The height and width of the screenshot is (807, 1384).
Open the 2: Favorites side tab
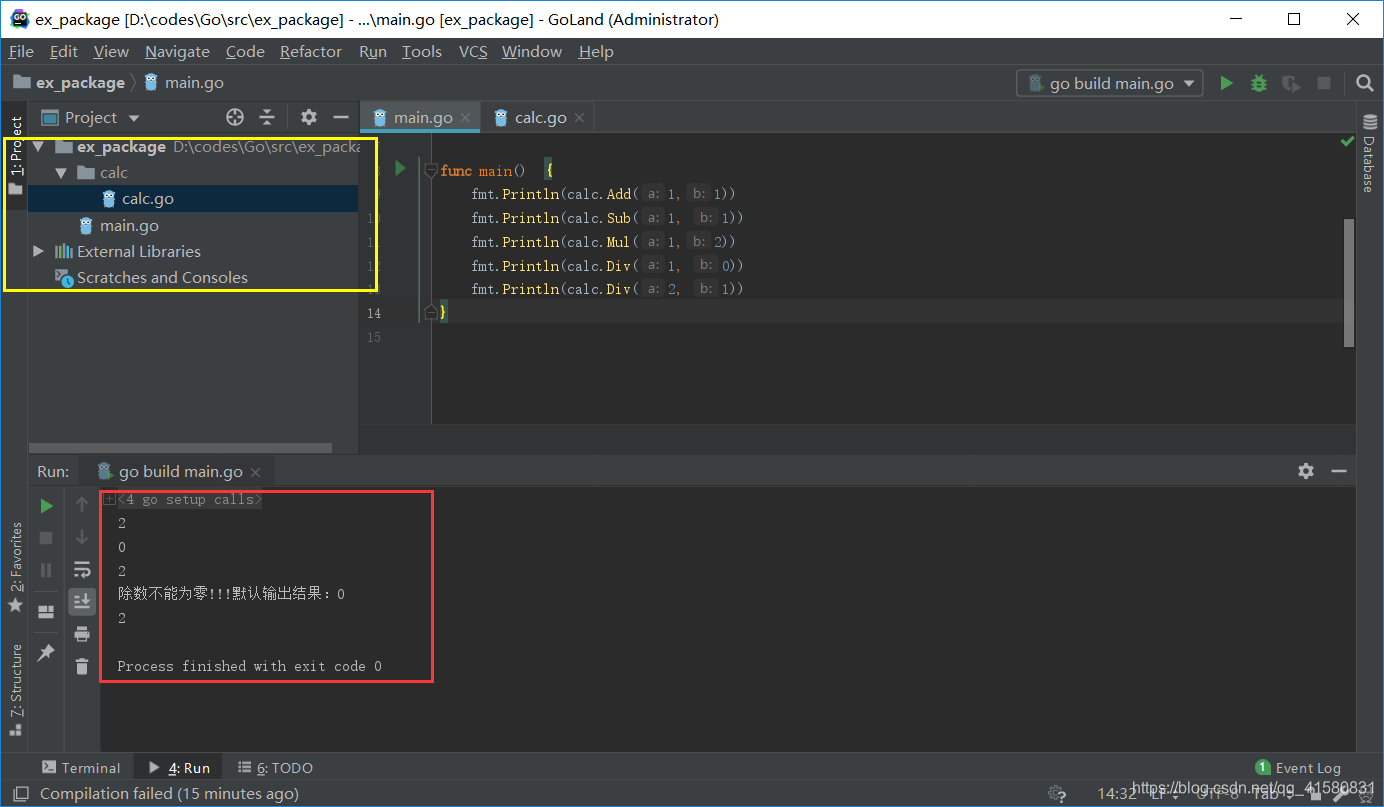coord(15,566)
